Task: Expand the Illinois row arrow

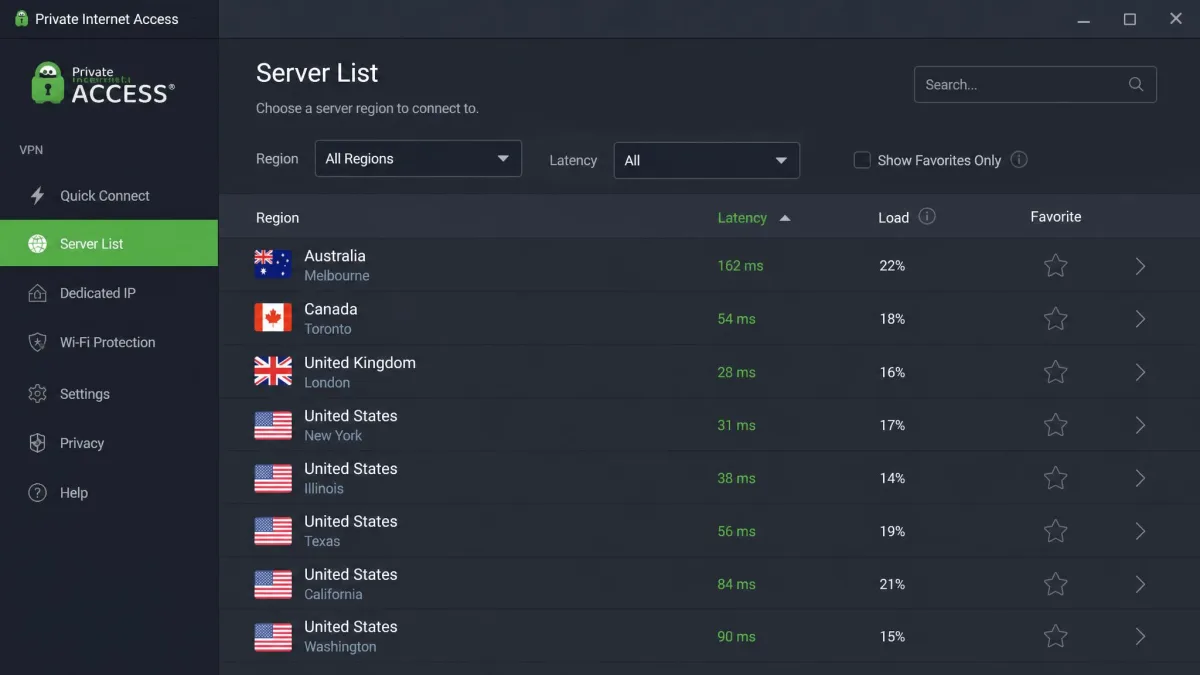Action: point(1140,478)
